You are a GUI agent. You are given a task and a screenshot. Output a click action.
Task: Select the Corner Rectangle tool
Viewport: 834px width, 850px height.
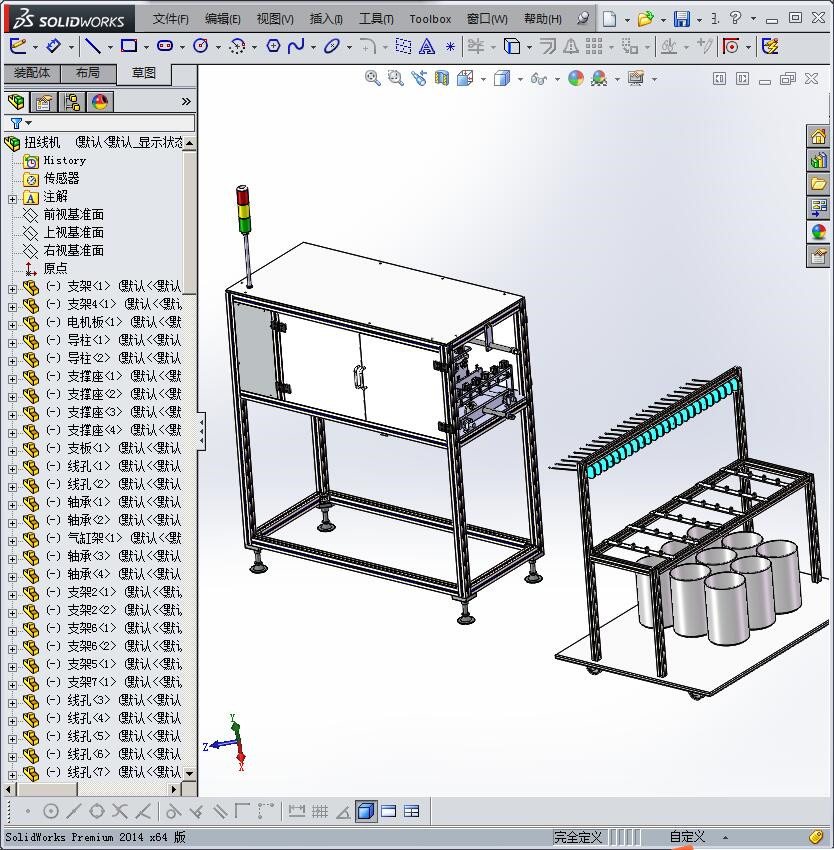tap(129, 46)
